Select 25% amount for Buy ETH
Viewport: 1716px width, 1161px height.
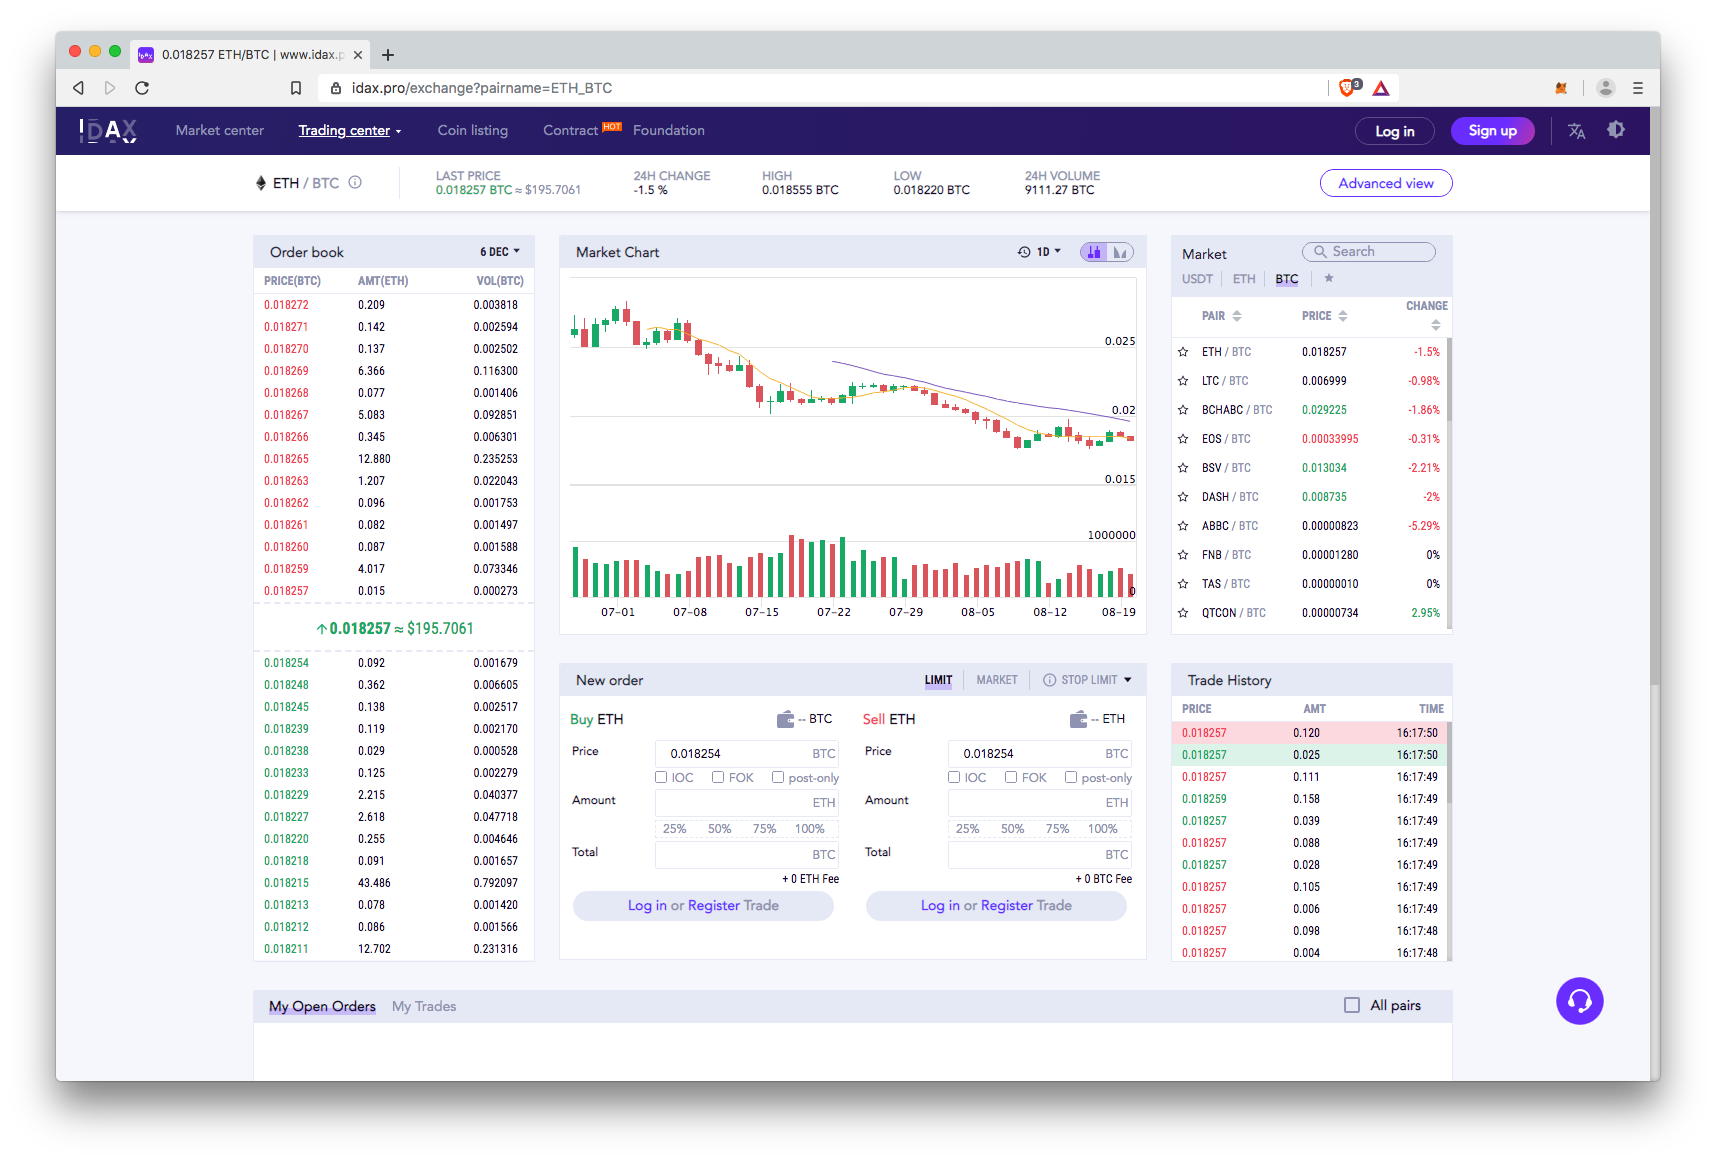click(x=675, y=829)
